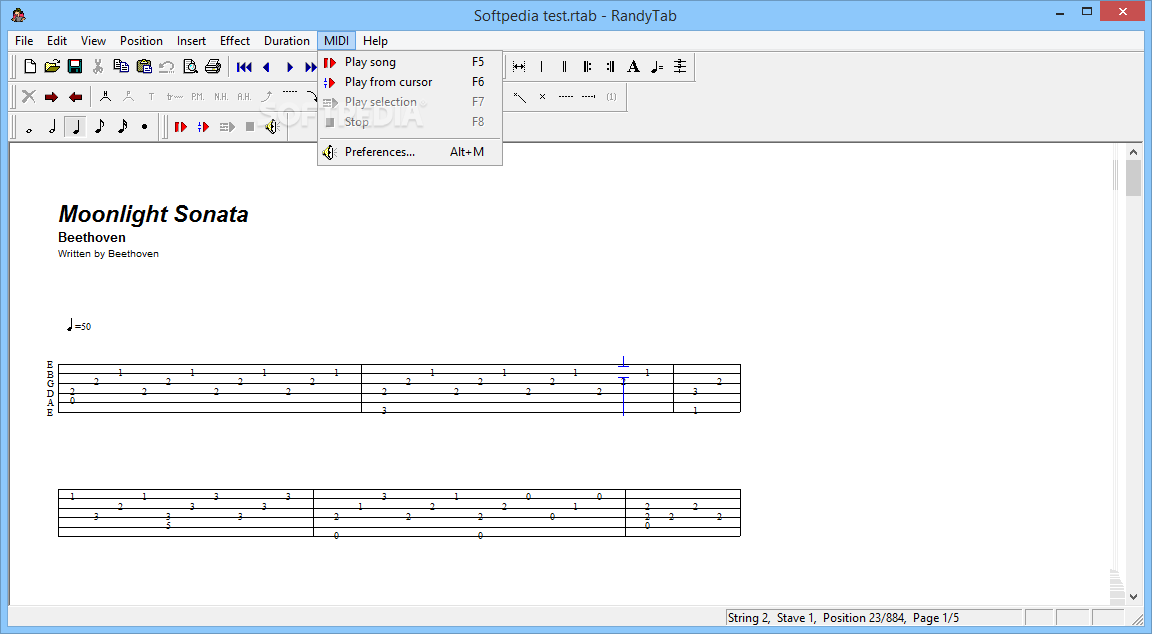Select the sixteenth note duration

122,127
